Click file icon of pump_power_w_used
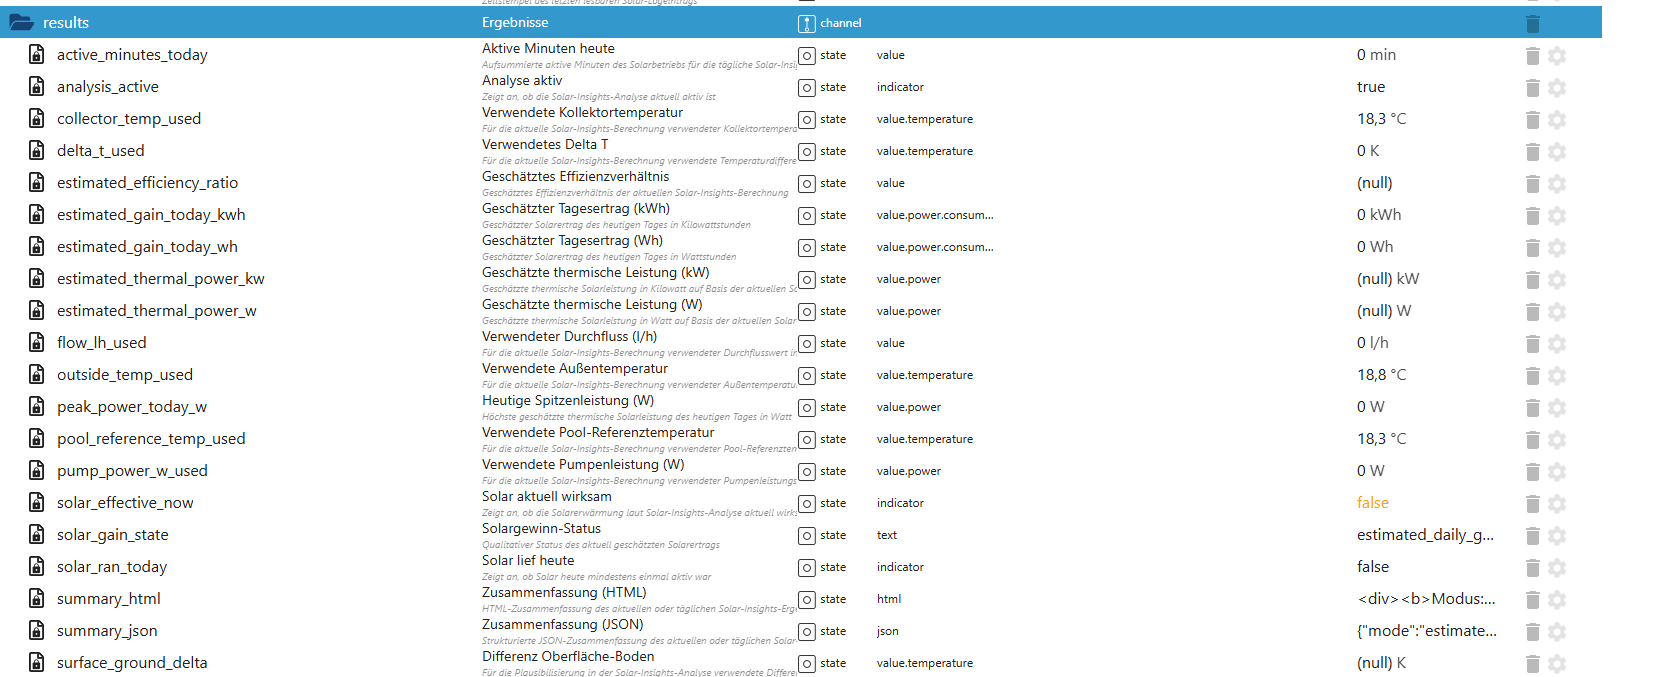The image size is (1656, 677). 37,470
